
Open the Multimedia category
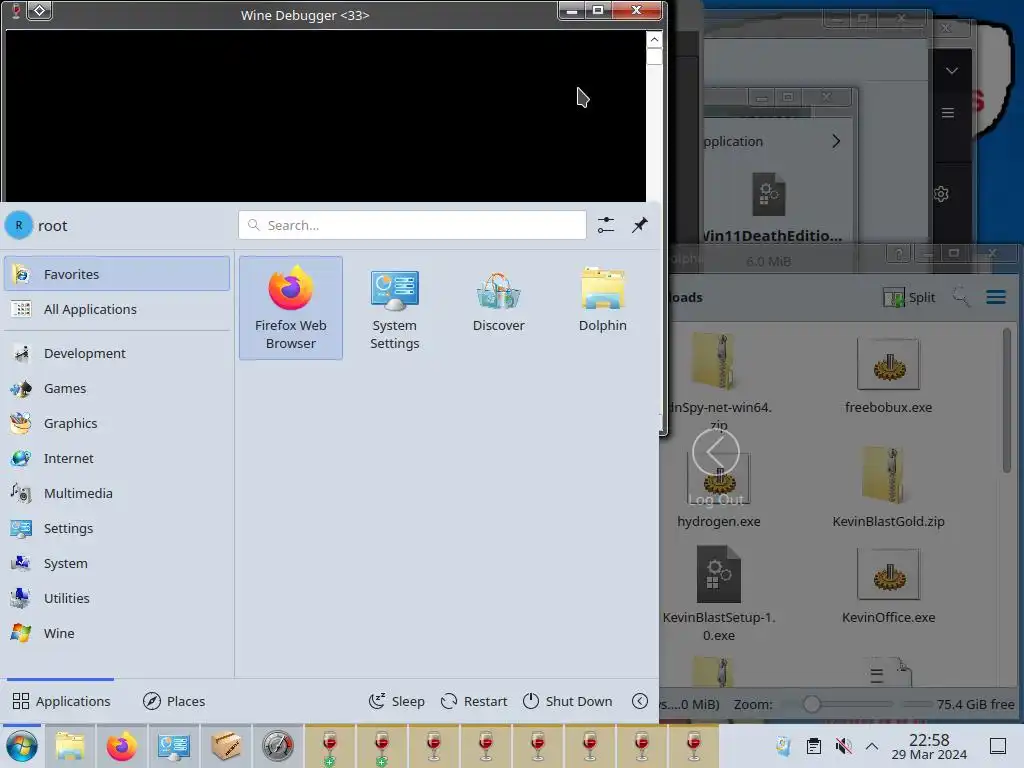[117, 493]
